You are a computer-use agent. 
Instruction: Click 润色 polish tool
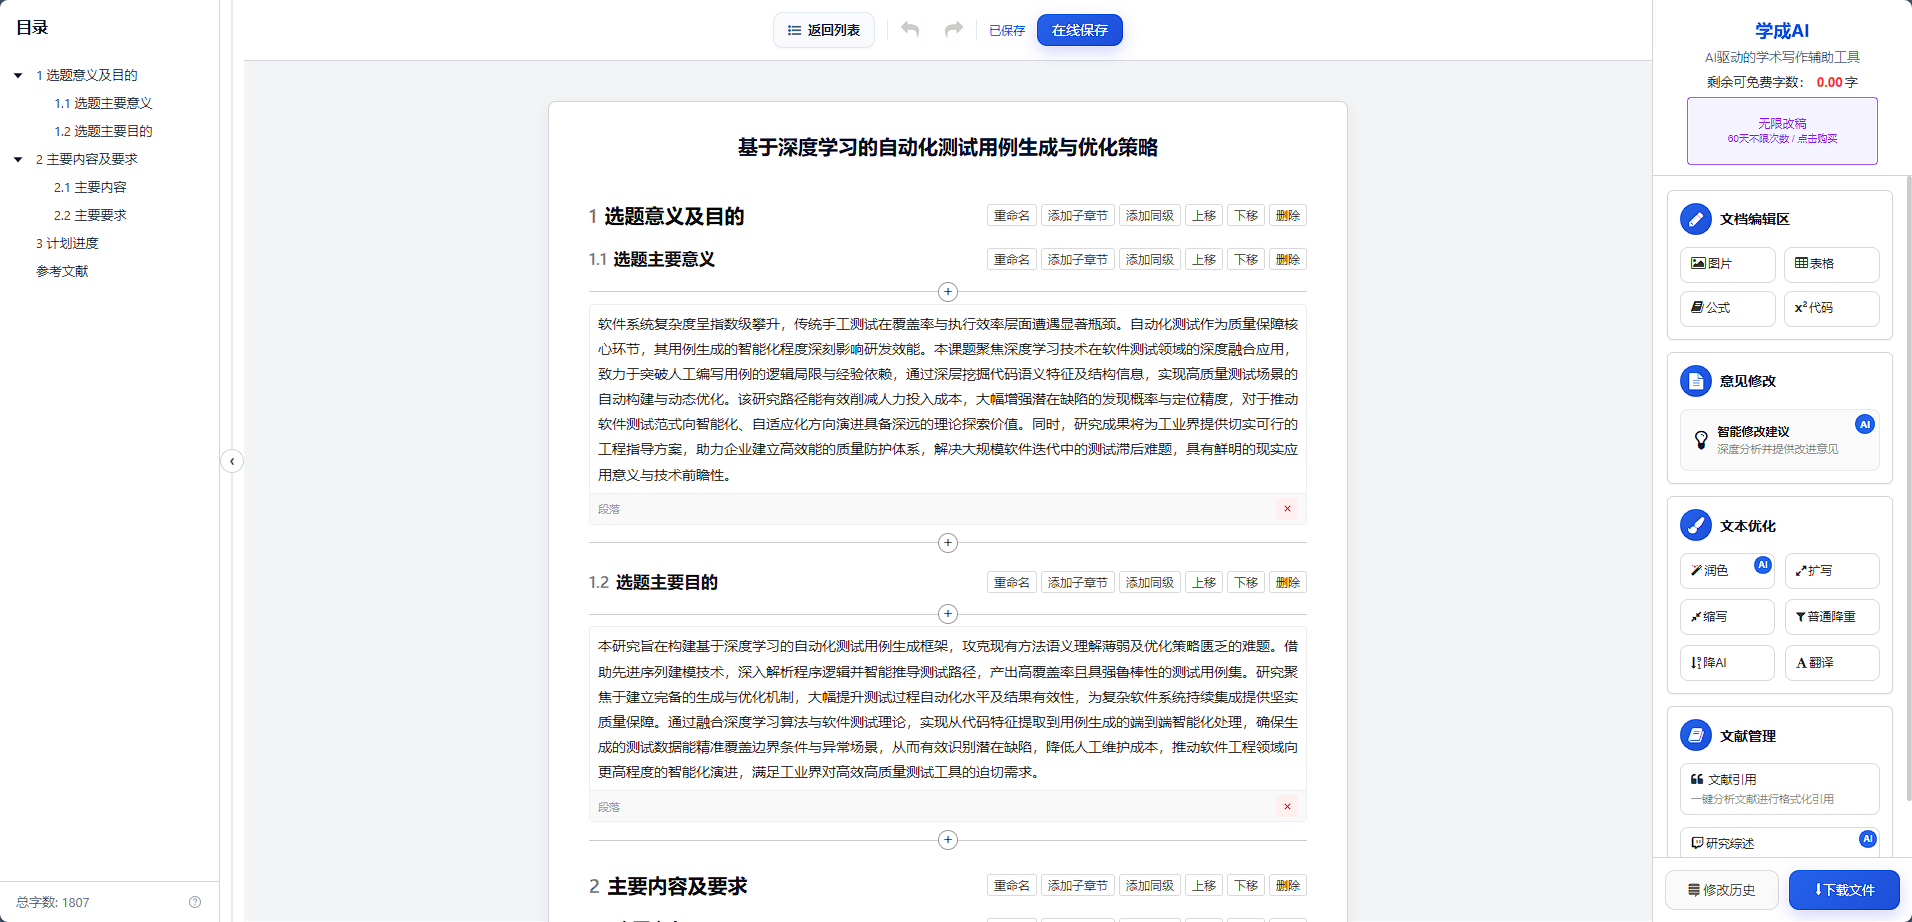tap(1727, 571)
